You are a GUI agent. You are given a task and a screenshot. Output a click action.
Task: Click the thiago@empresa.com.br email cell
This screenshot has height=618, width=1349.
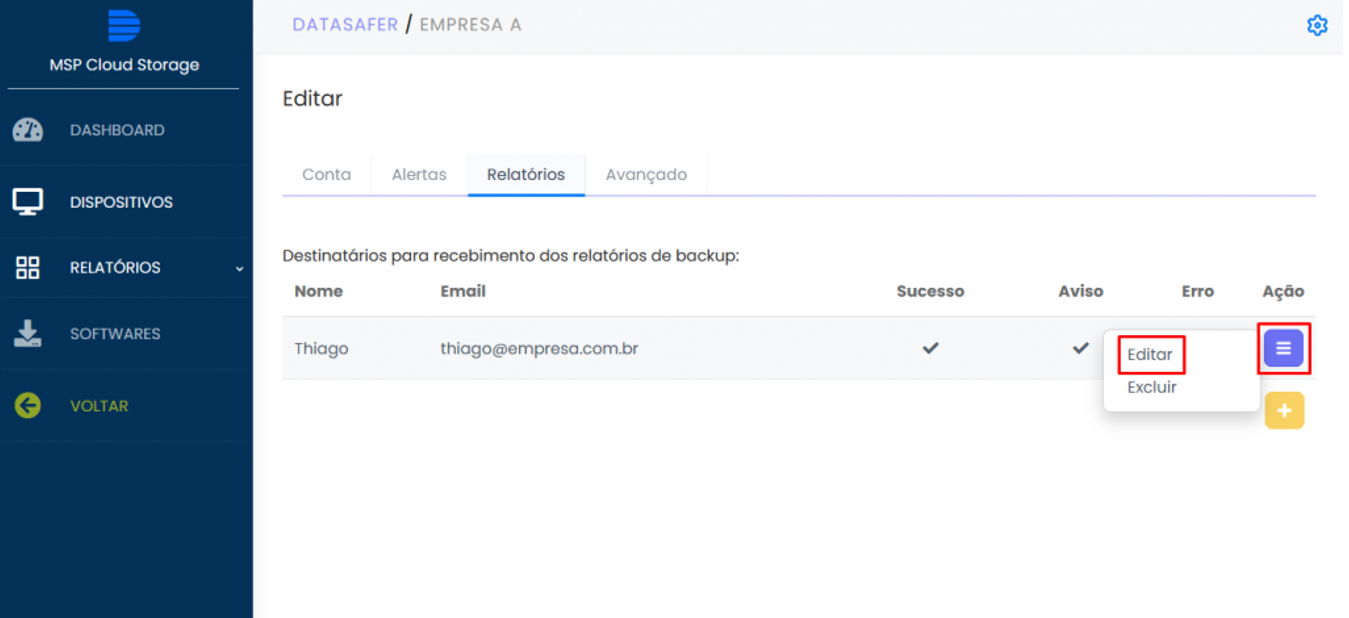(x=539, y=349)
